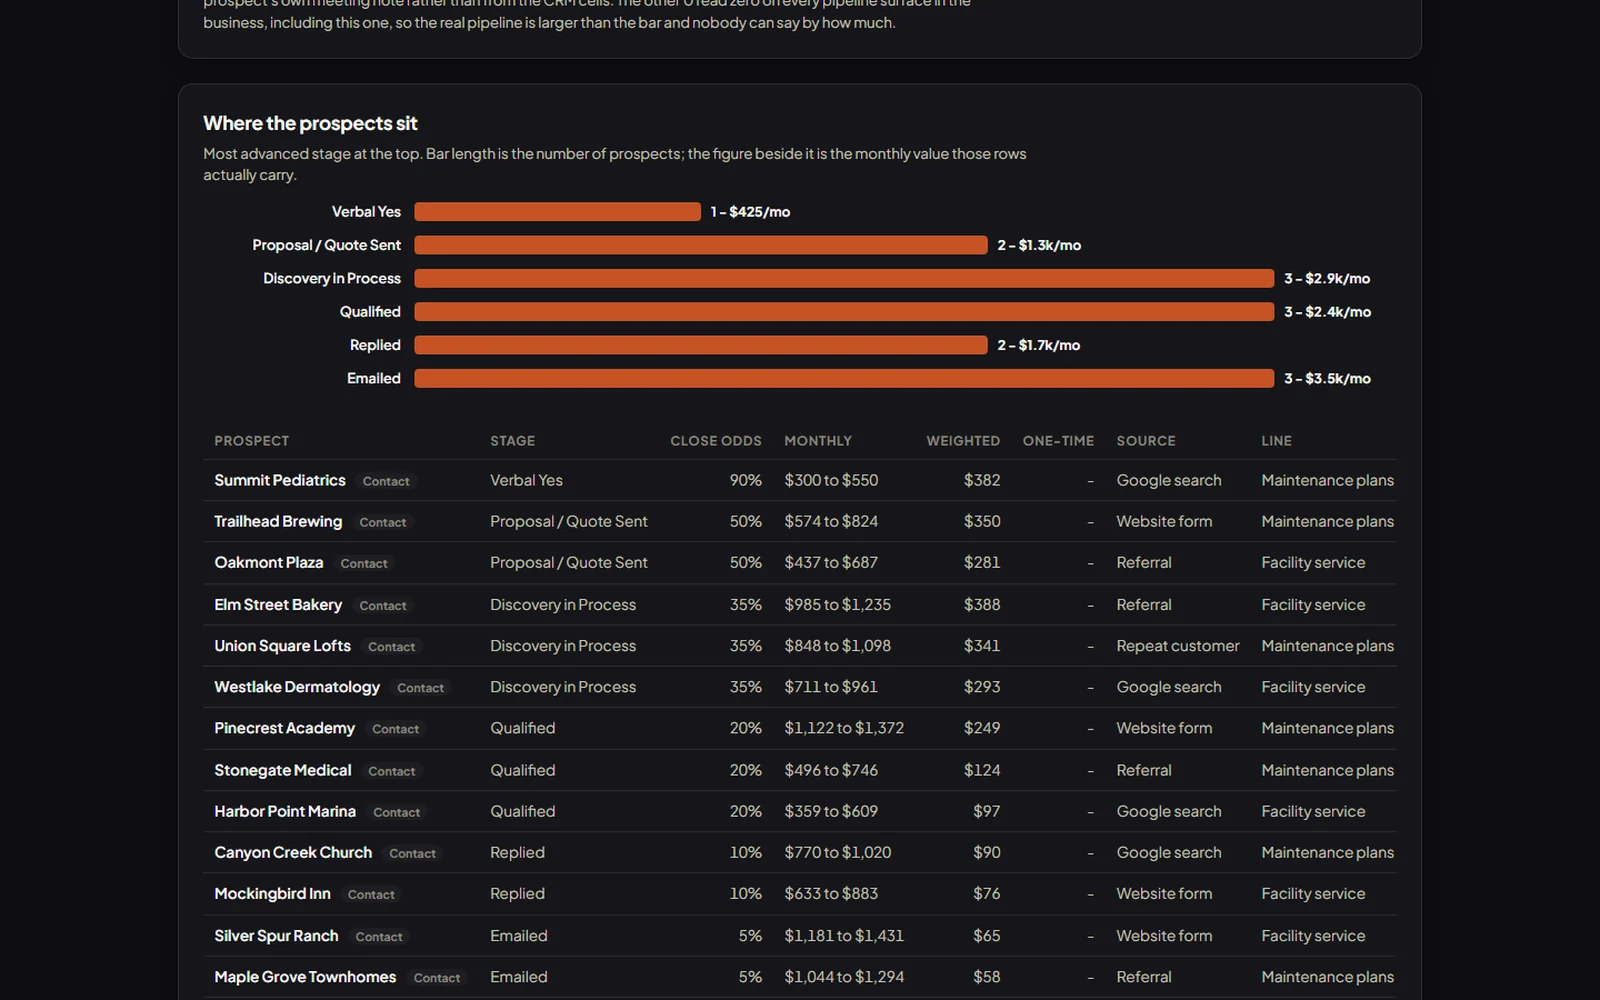
Task: Click the '2 – $1.3k/mo' bar value
Action: [1039, 245]
